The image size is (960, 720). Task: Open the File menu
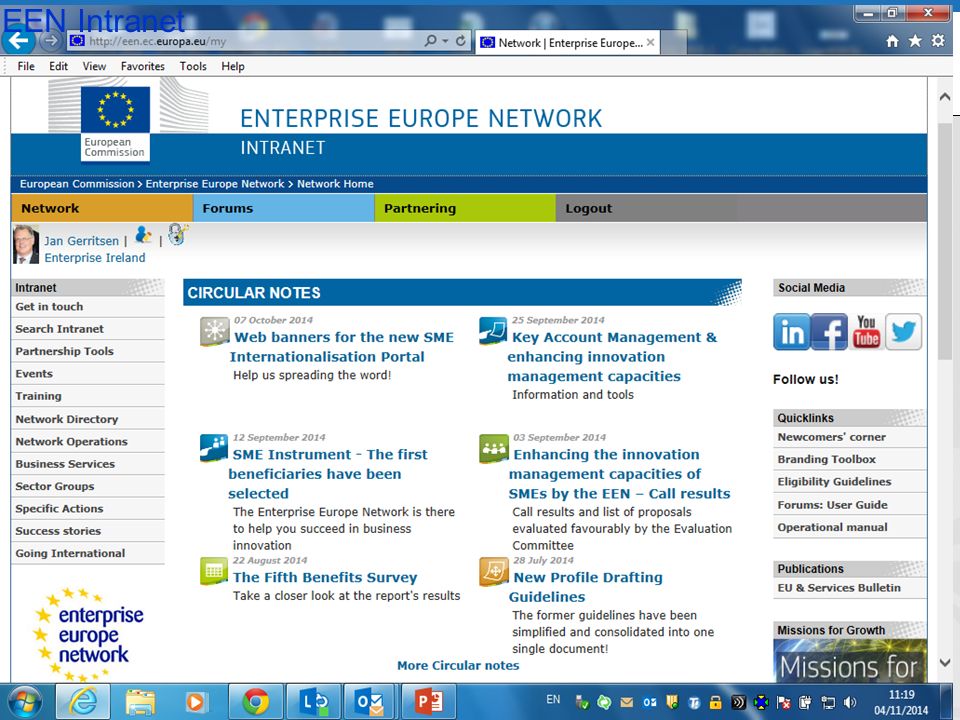click(x=26, y=66)
